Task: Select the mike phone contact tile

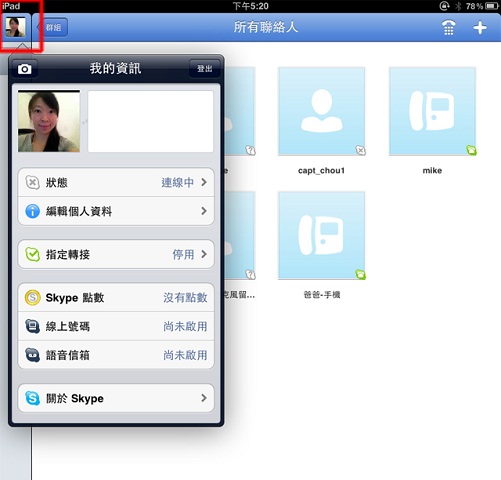Action: (x=432, y=111)
